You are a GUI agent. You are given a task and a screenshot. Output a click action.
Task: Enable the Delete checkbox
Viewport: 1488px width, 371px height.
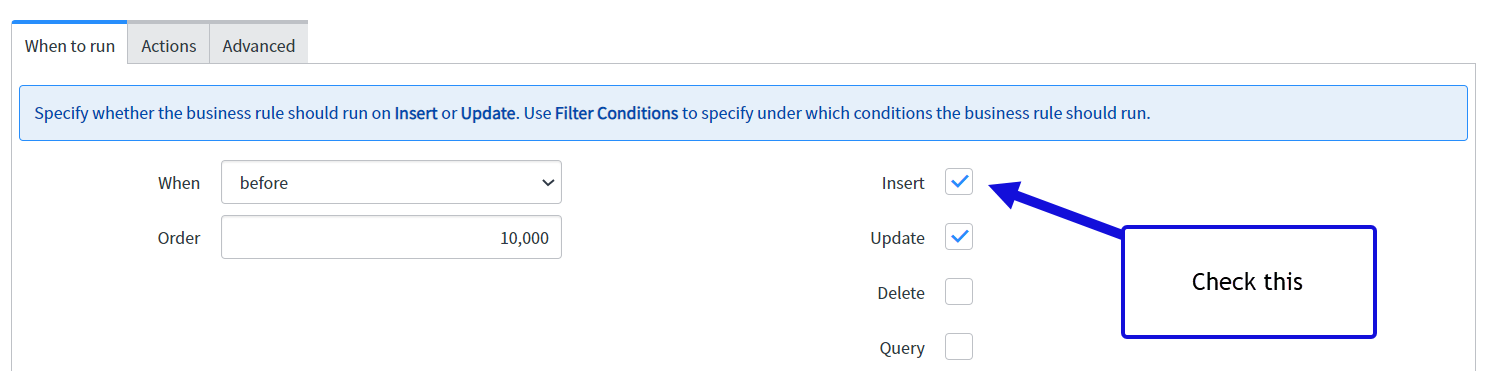click(959, 293)
